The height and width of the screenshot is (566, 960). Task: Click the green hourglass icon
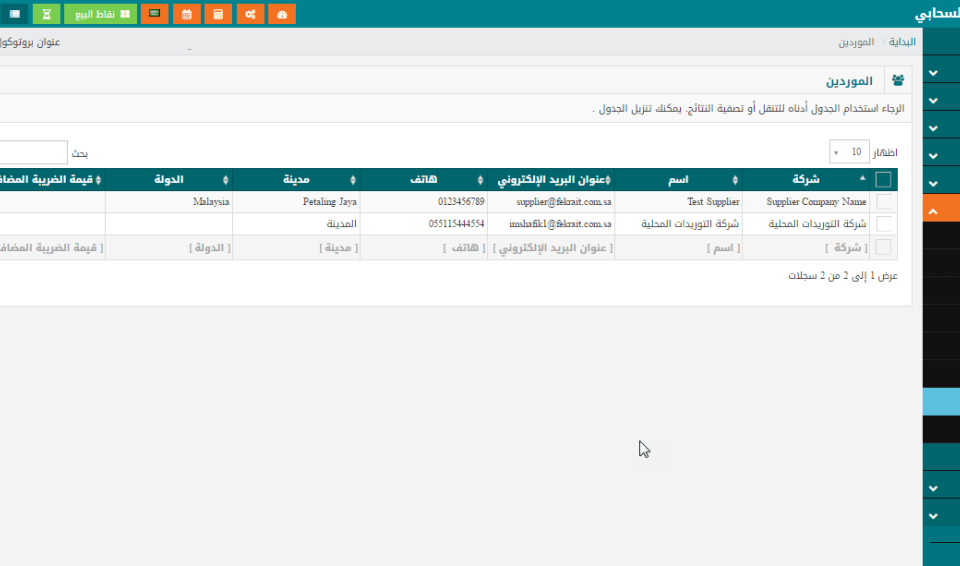(46, 14)
